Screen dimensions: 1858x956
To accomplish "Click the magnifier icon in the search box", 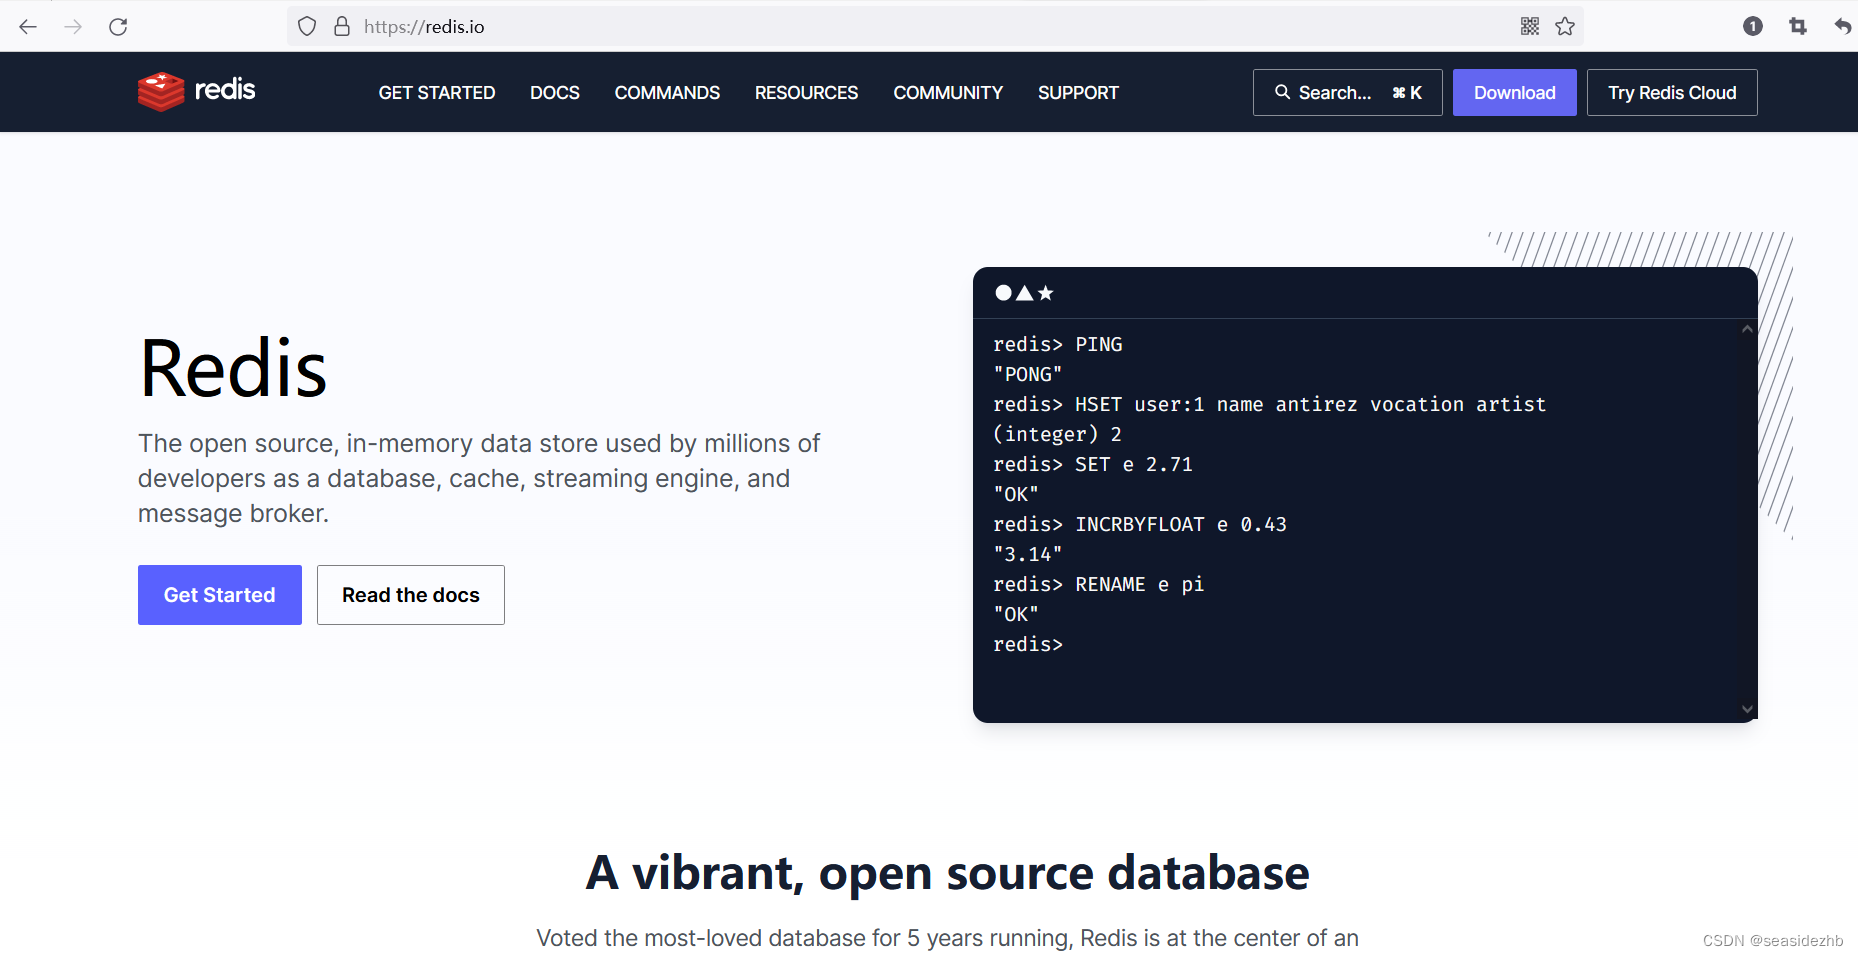I will pyautogui.click(x=1282, y=92).
